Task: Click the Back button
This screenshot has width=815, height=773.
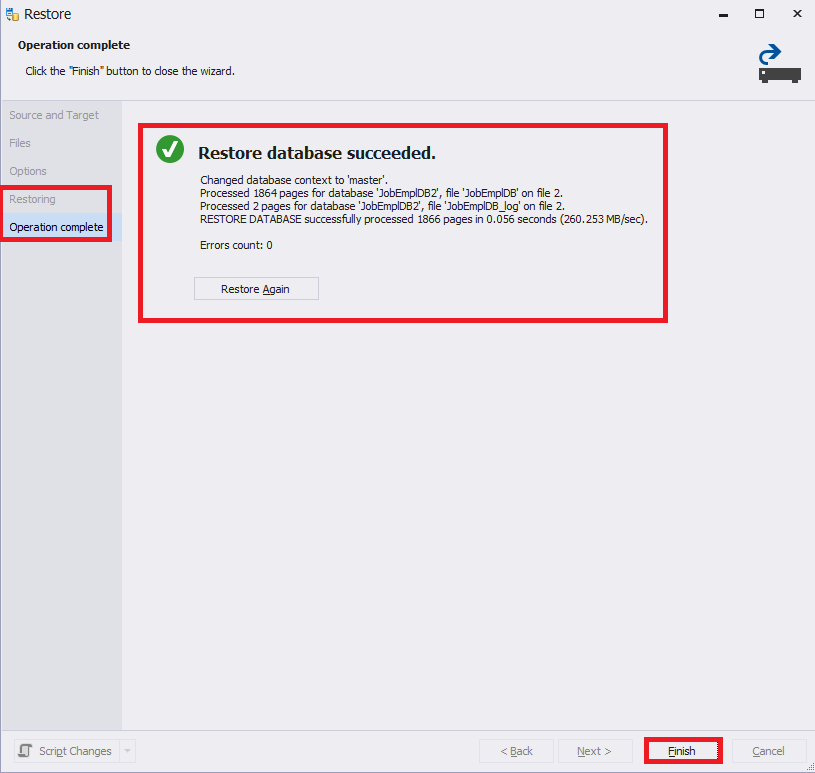Action: (x=516, y=751)
